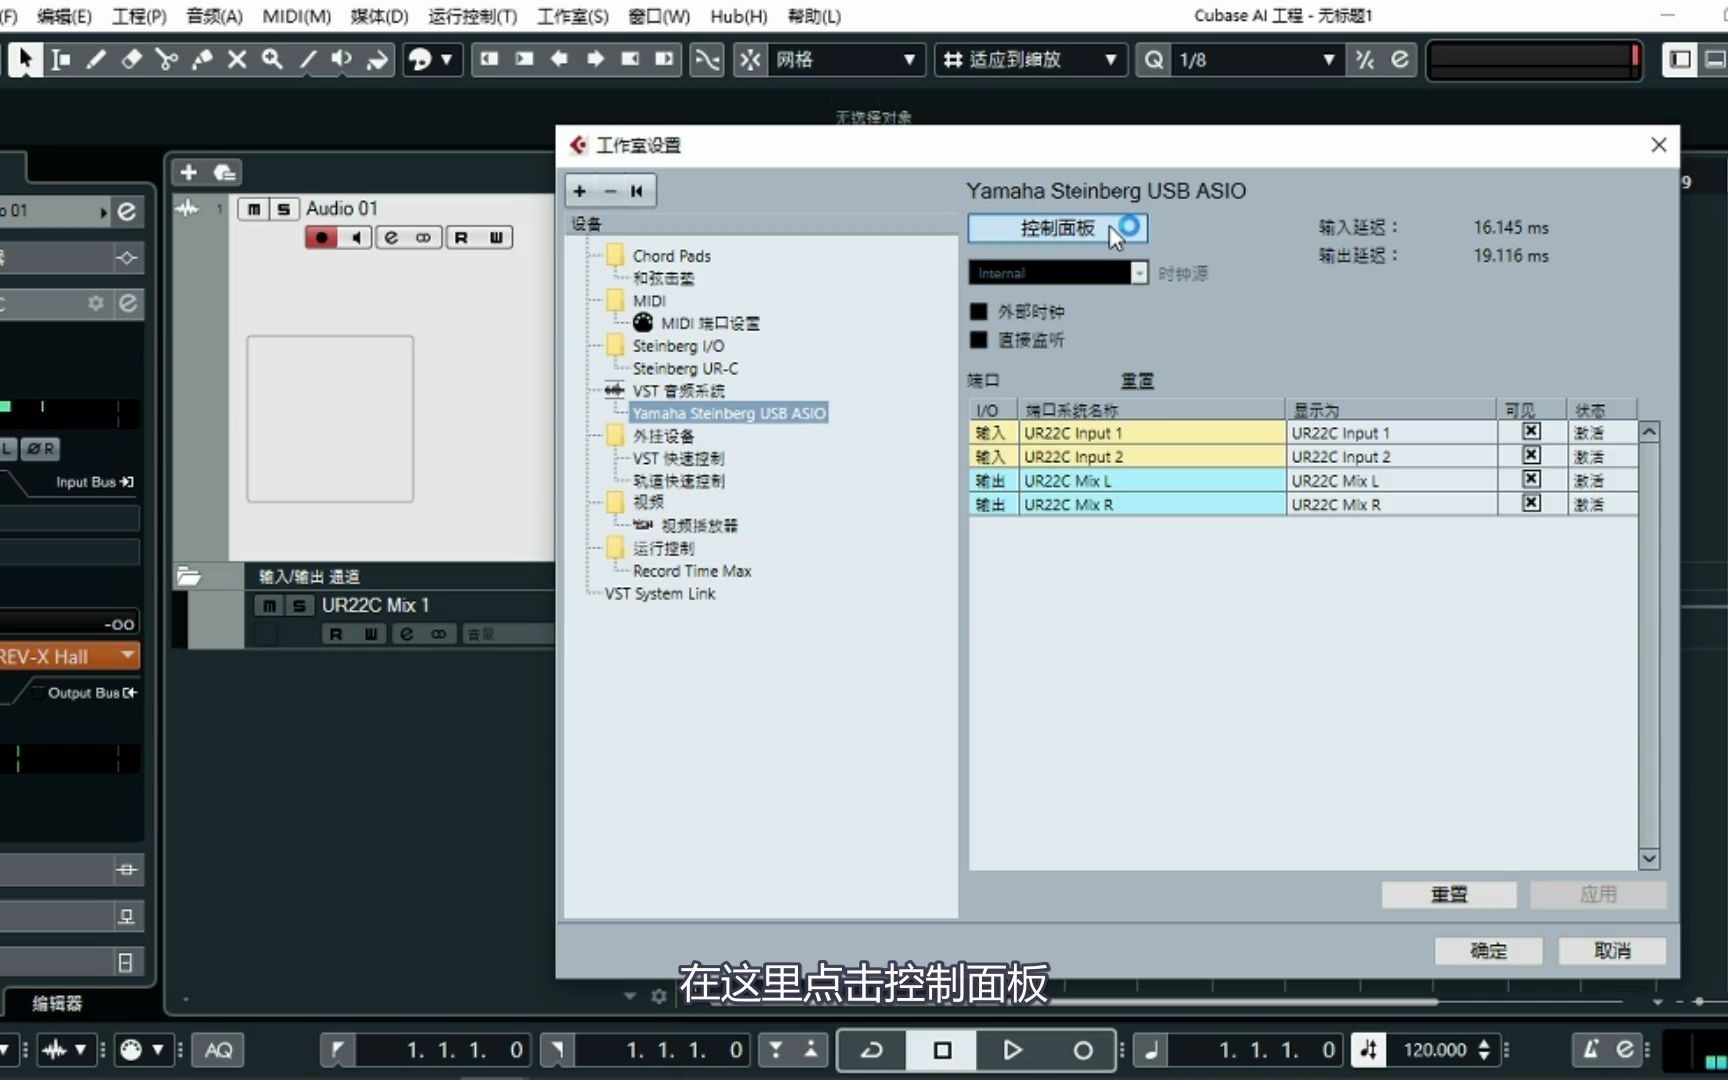The image size is (1728, 1080).
Task: Solo the Audio 01 track
Action: pos(284,208)
